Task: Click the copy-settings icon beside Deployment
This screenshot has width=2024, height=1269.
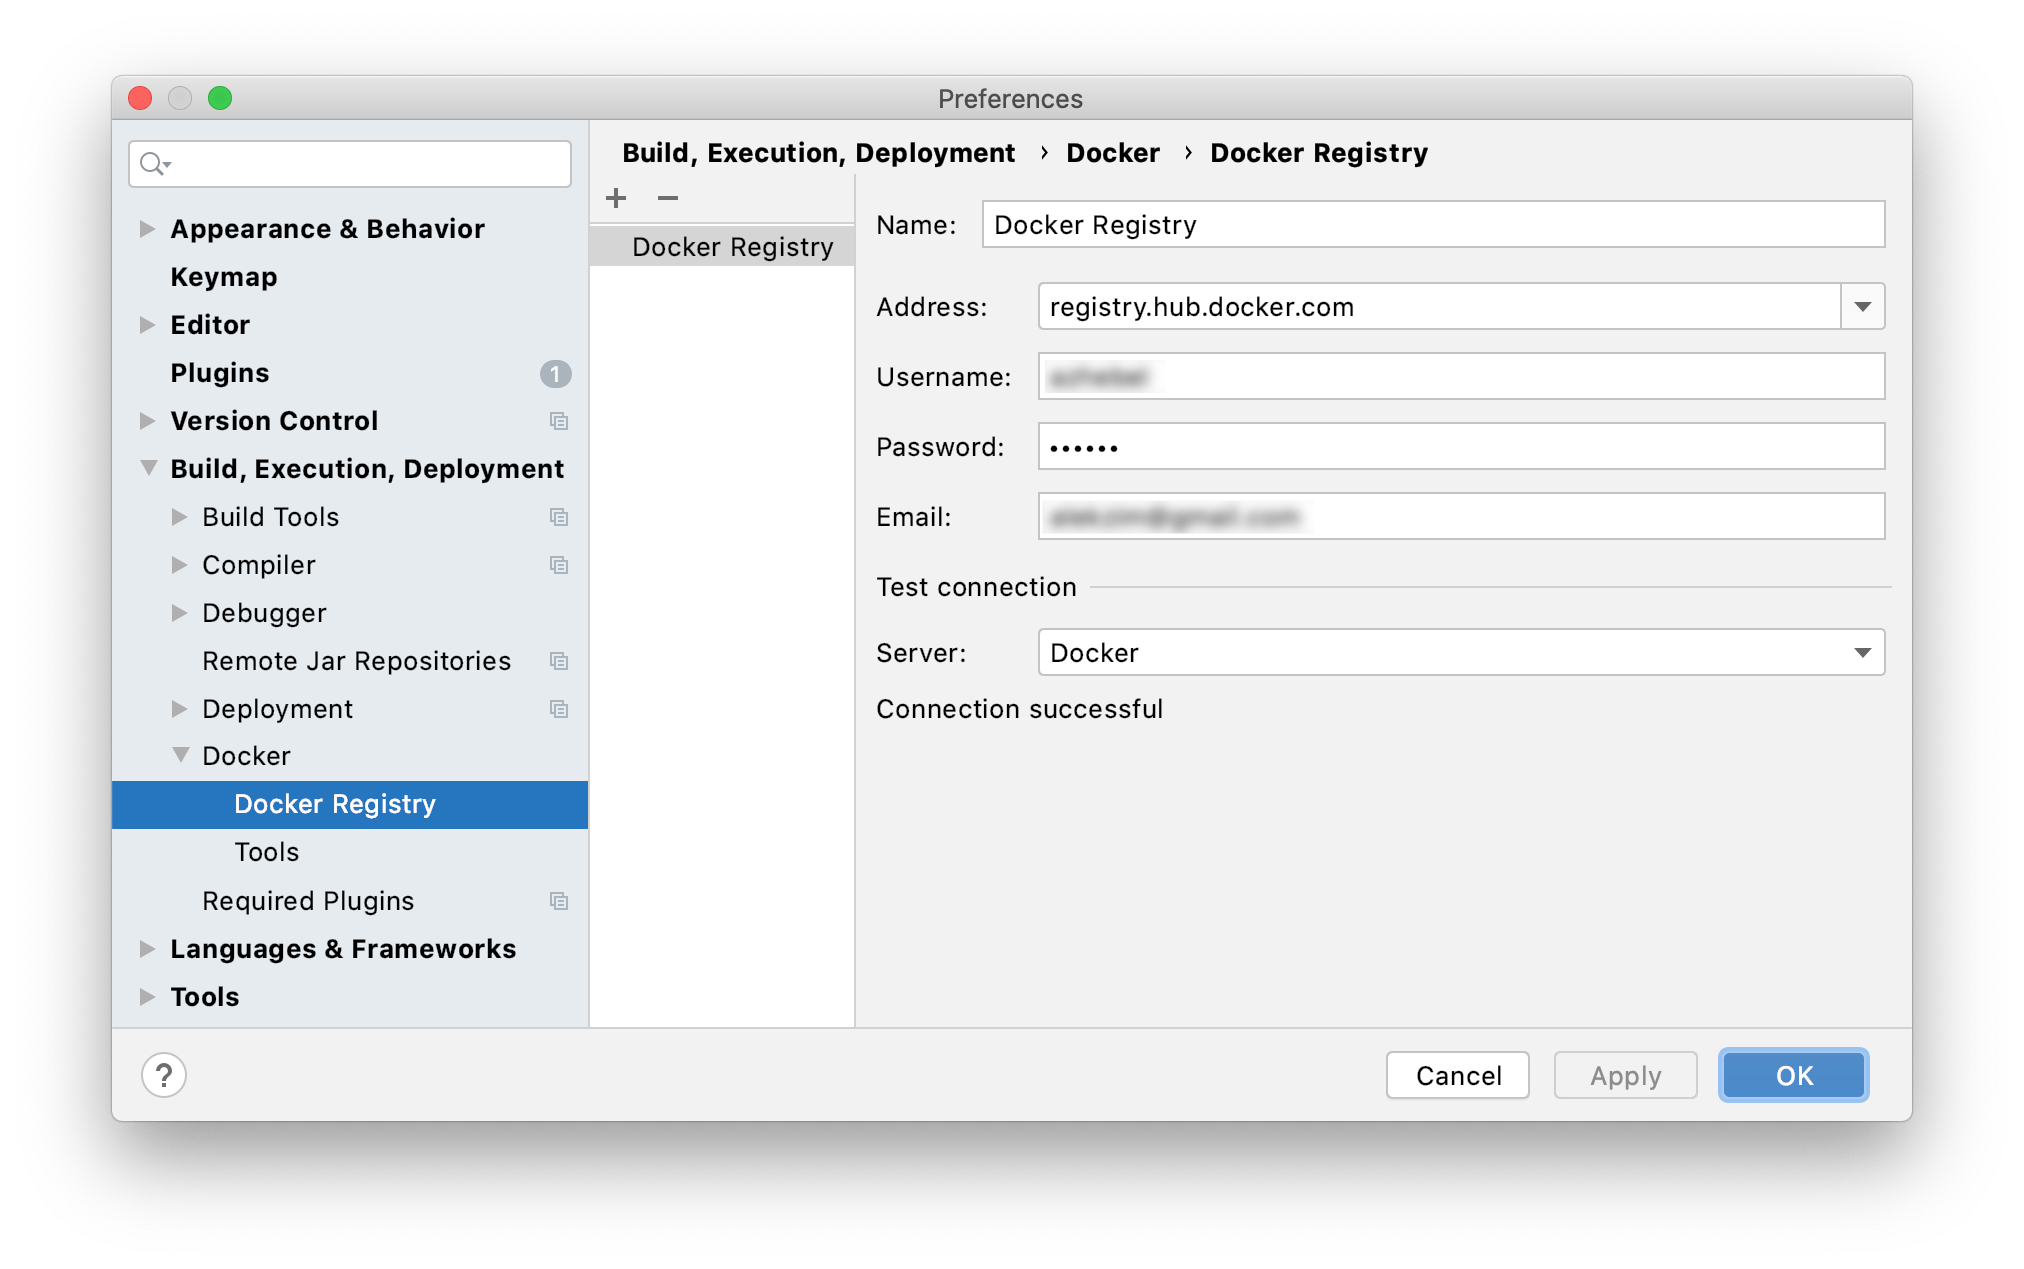Action: click(x=559, y=709)
